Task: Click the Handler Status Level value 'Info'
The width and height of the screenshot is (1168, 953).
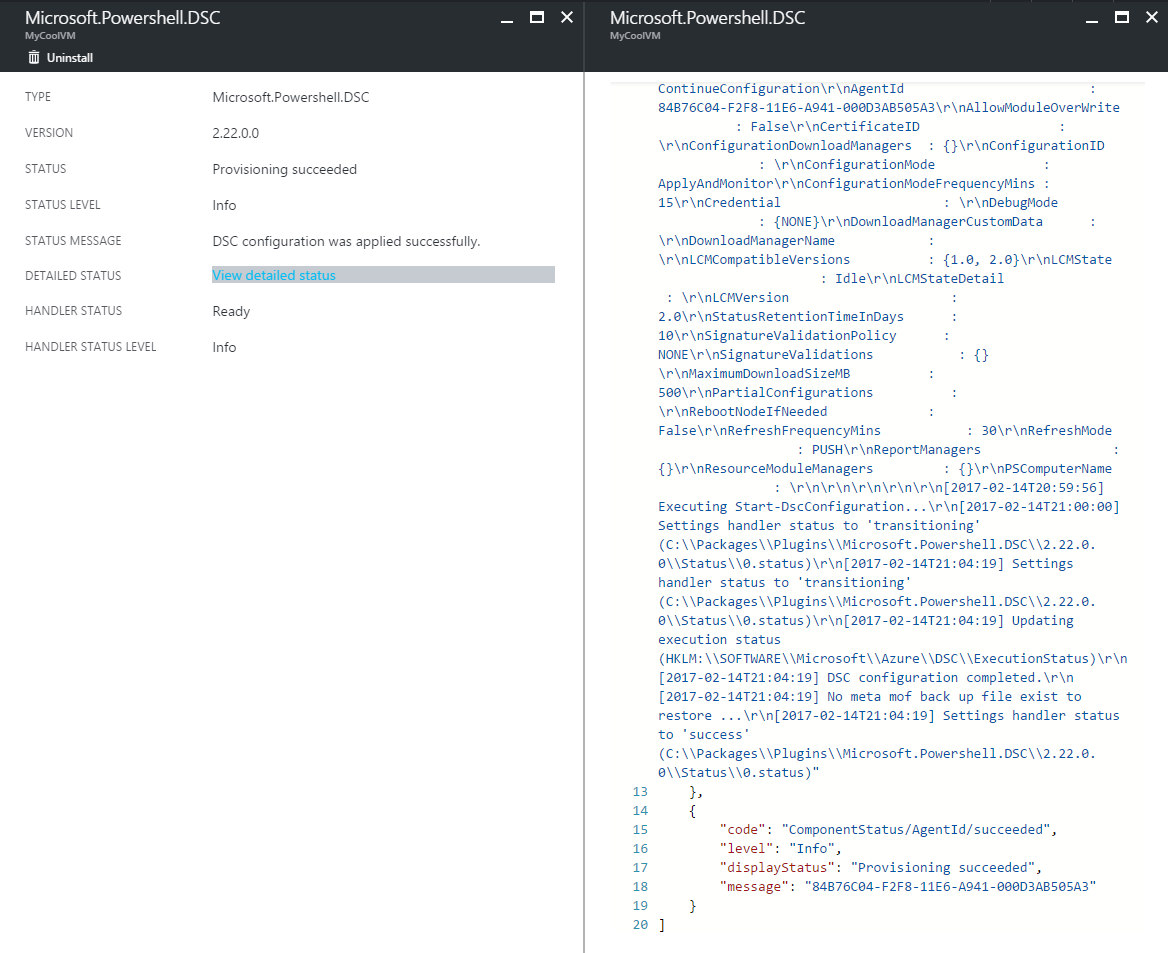Action: point(224,347)
